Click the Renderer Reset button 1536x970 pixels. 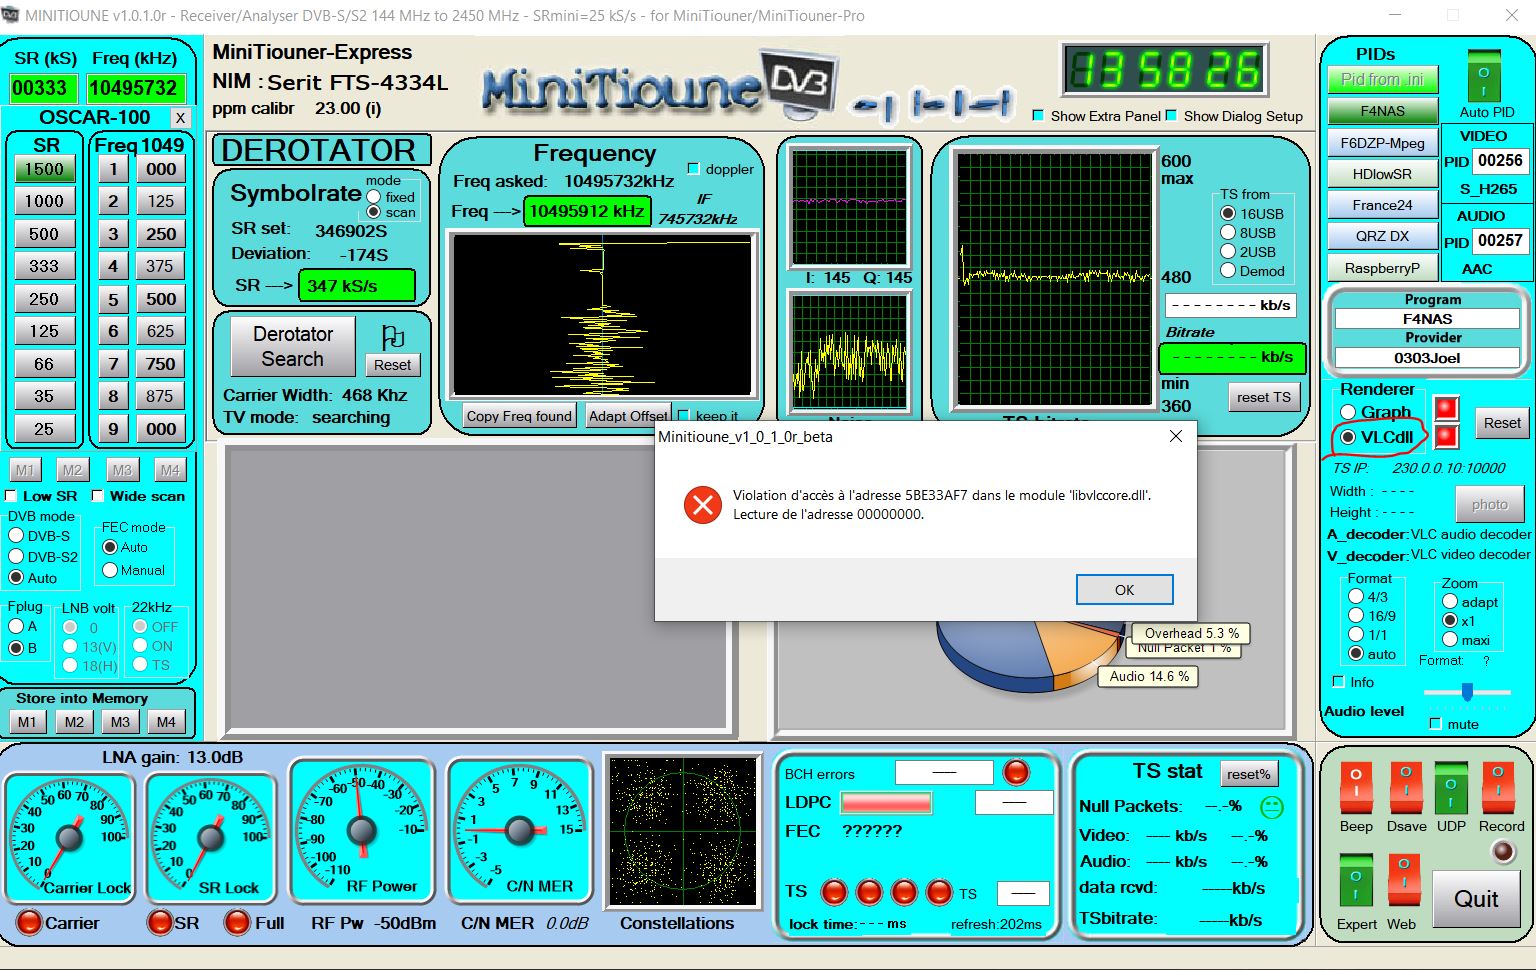pos(1501,423)
